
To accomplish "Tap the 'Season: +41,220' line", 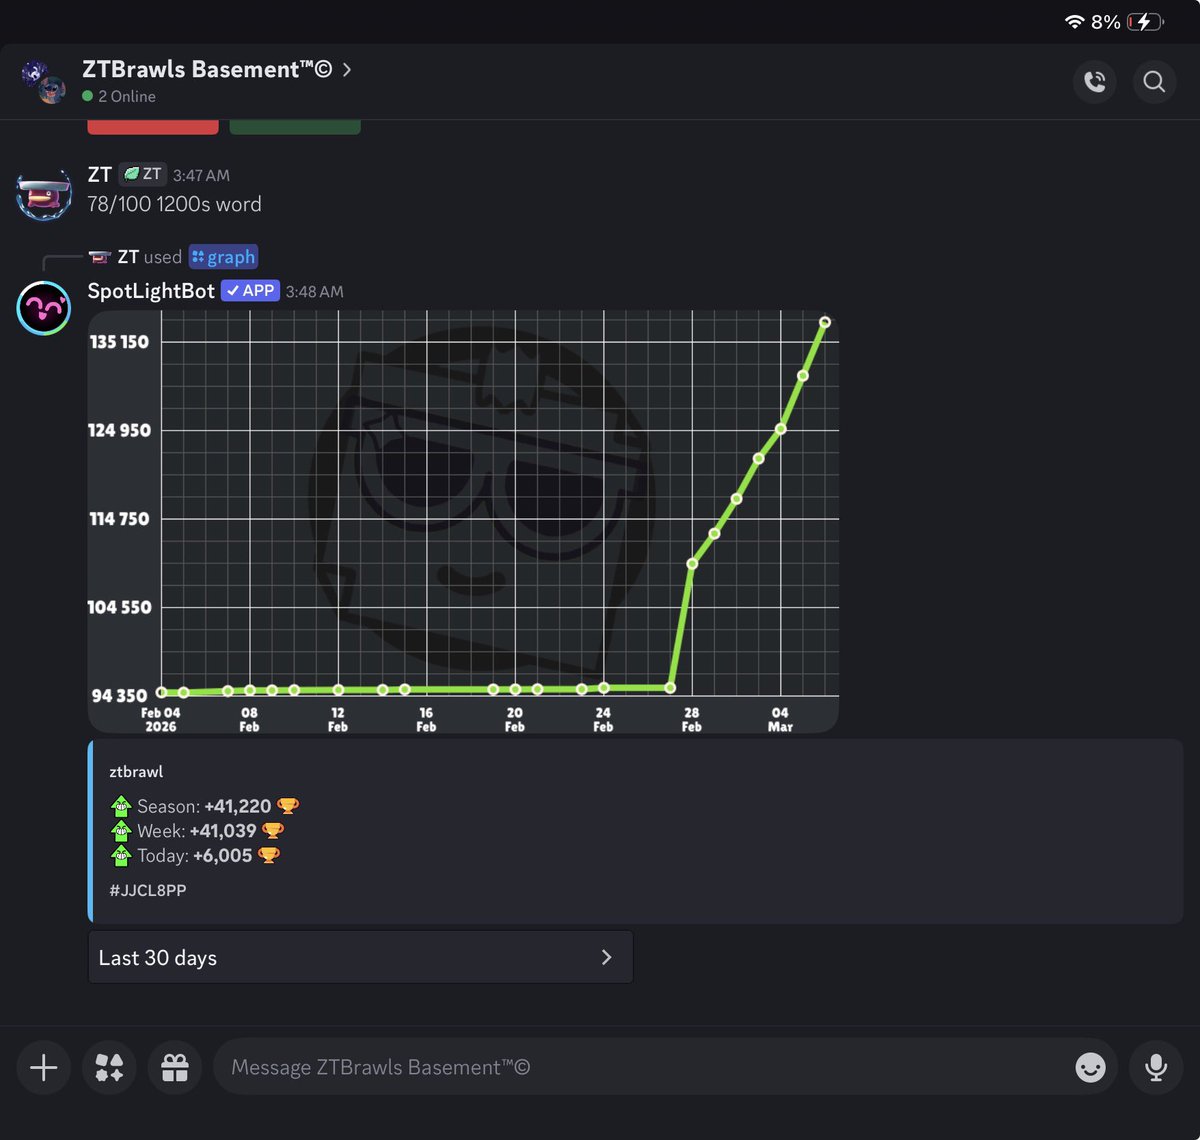I will 205,806.
